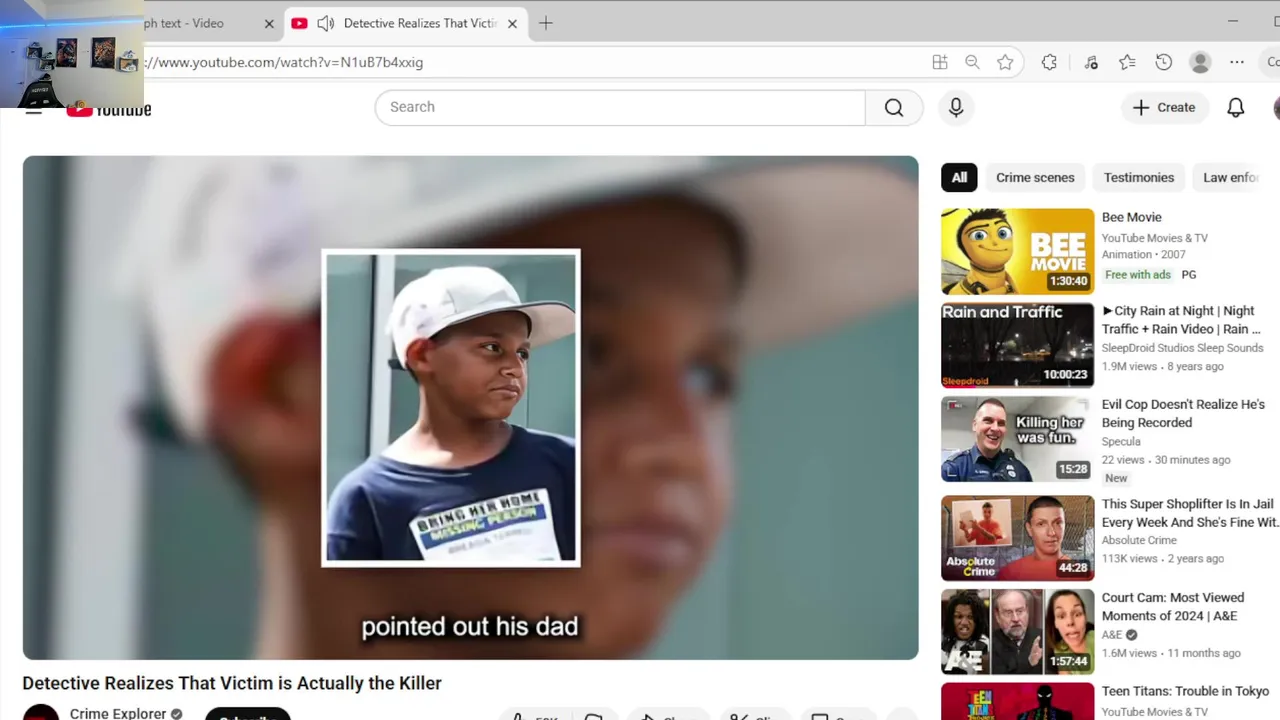Open the Create menu

[x=1164, y=107]
